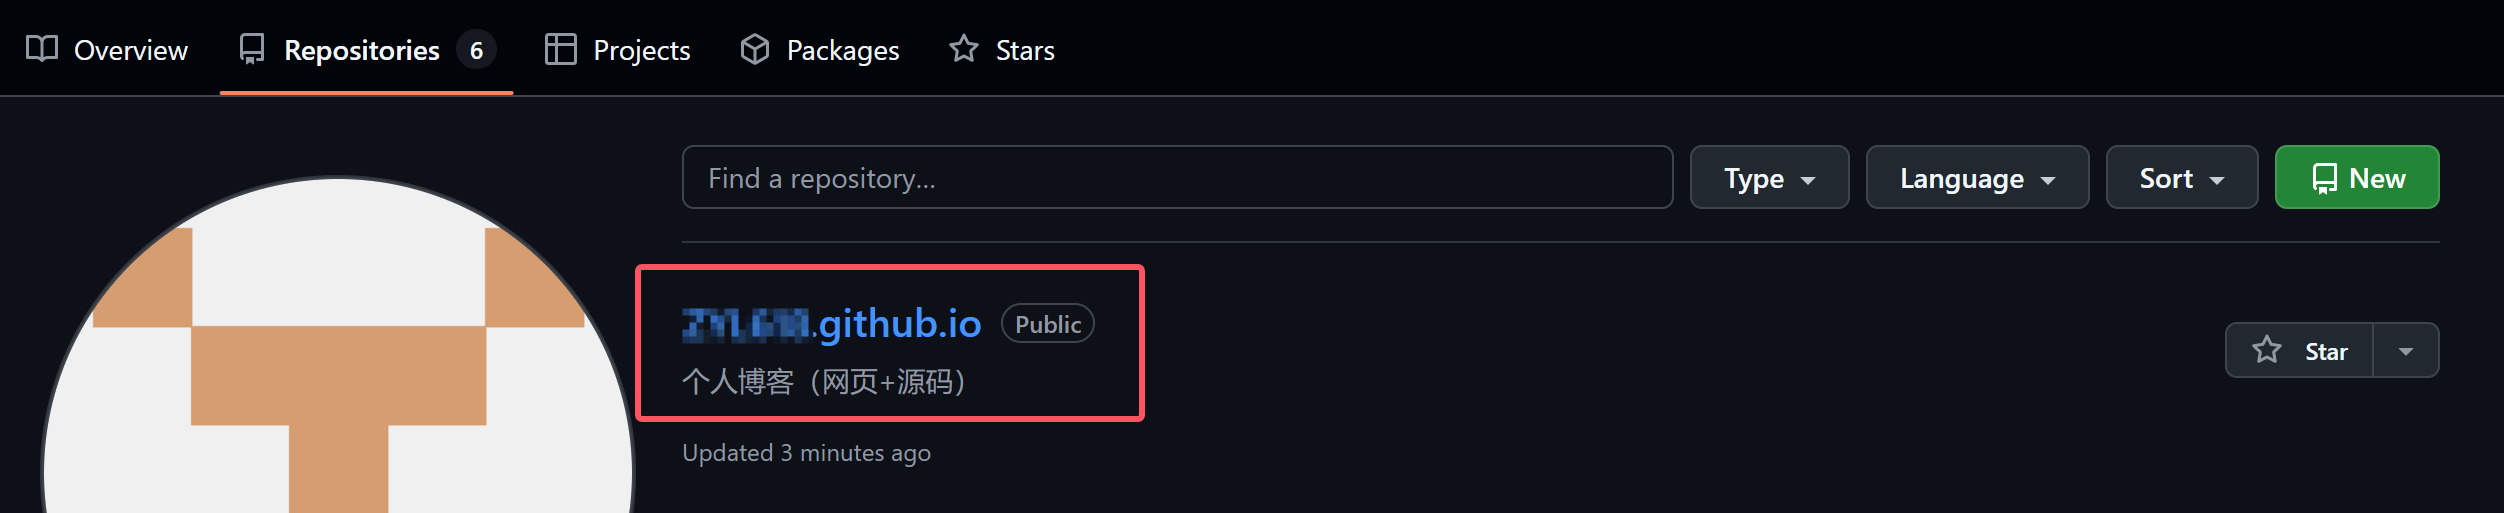This screenshot has width=2504, height=513.
Task: Switch to the Overview tab
Action: pyautogui.click(x=107, y=50)
